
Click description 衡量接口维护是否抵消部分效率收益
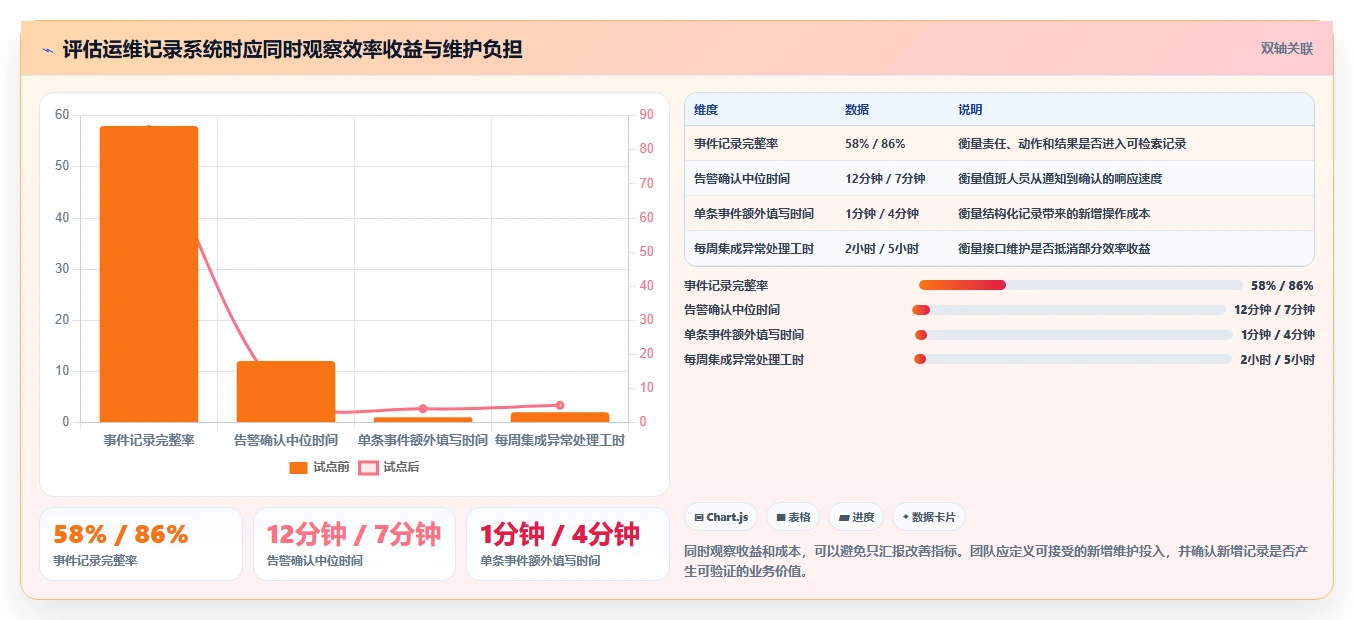(x=1054, y=249)
